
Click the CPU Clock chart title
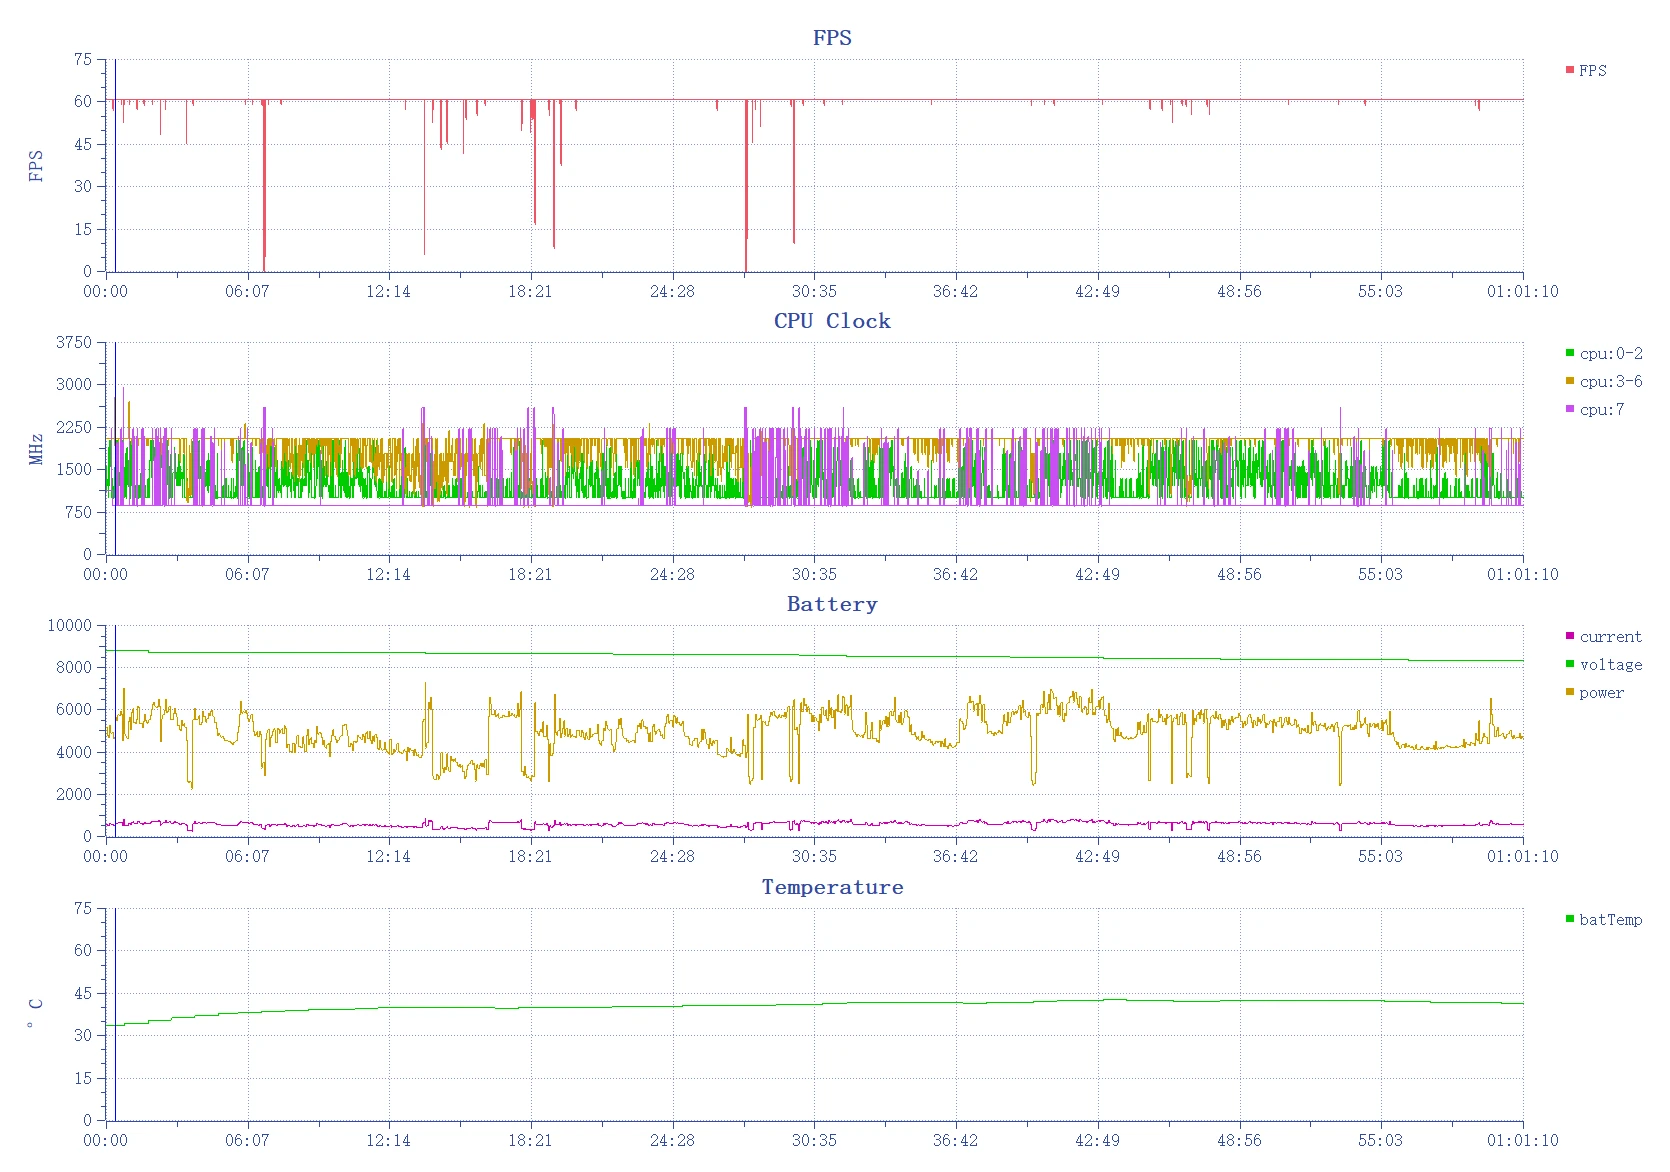coord(832,321)
